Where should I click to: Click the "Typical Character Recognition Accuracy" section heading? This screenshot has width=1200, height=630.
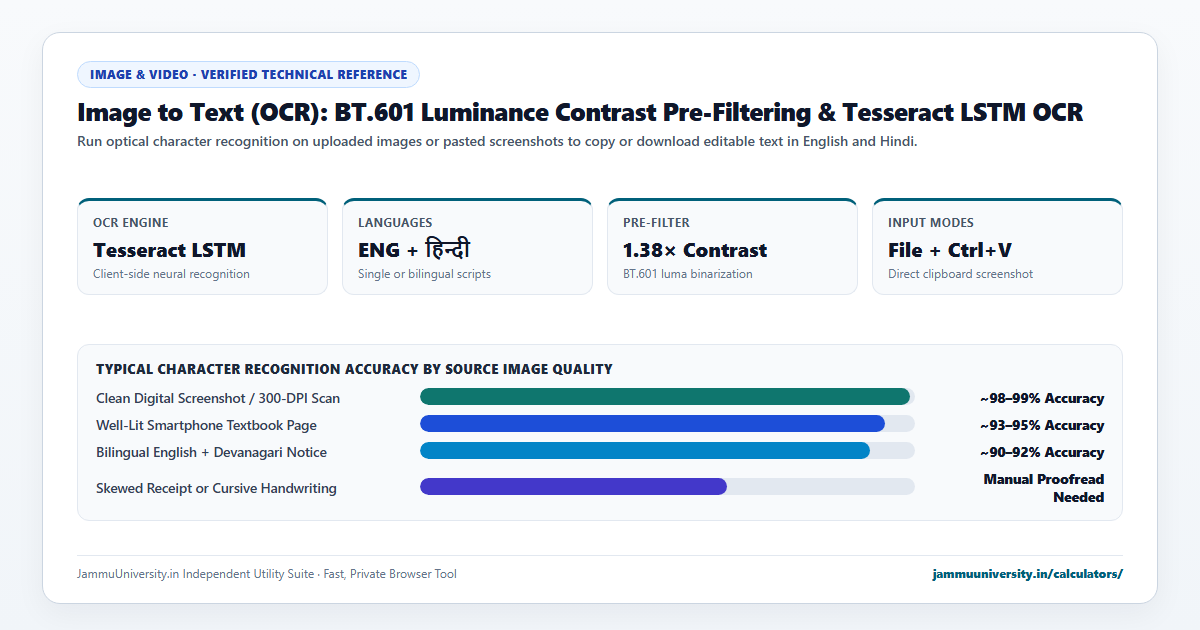(354, 369)
